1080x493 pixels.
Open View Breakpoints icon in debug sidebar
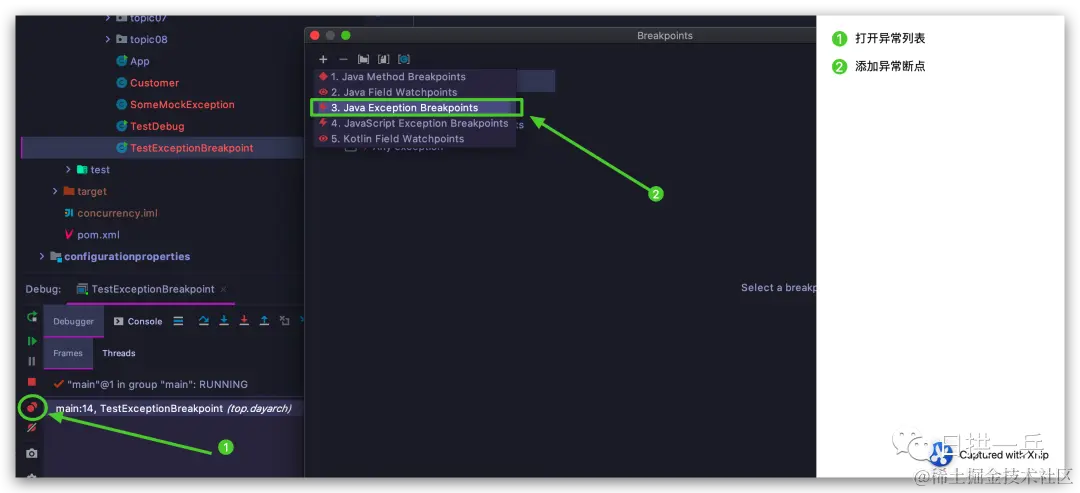pos(32,408)
